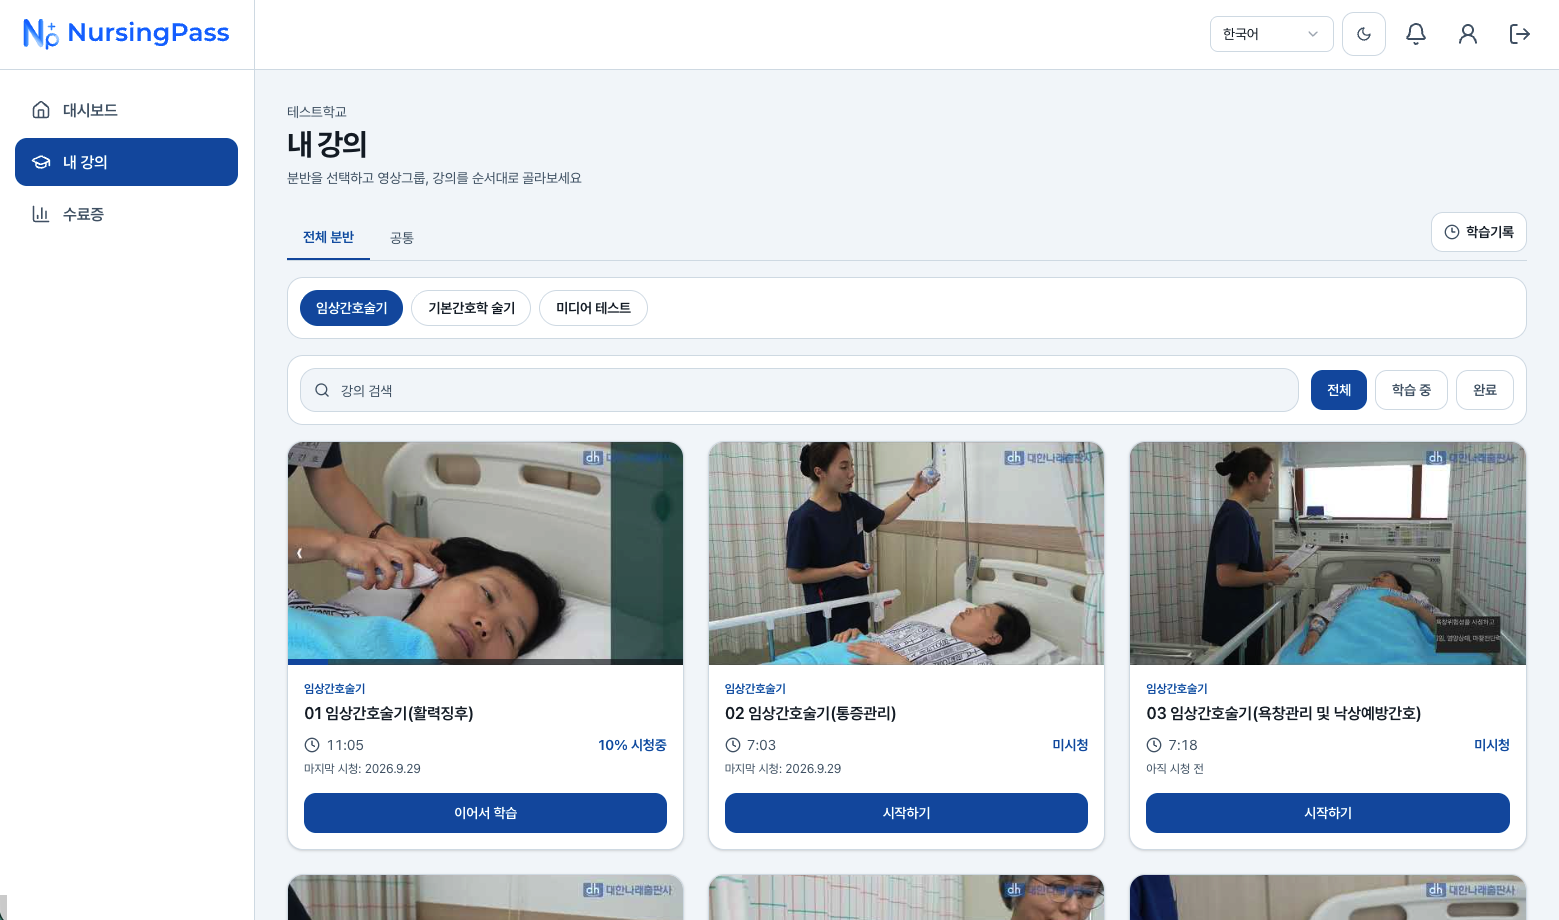
Task: Open notifications via the bell icon
Action: (1416, 34)
